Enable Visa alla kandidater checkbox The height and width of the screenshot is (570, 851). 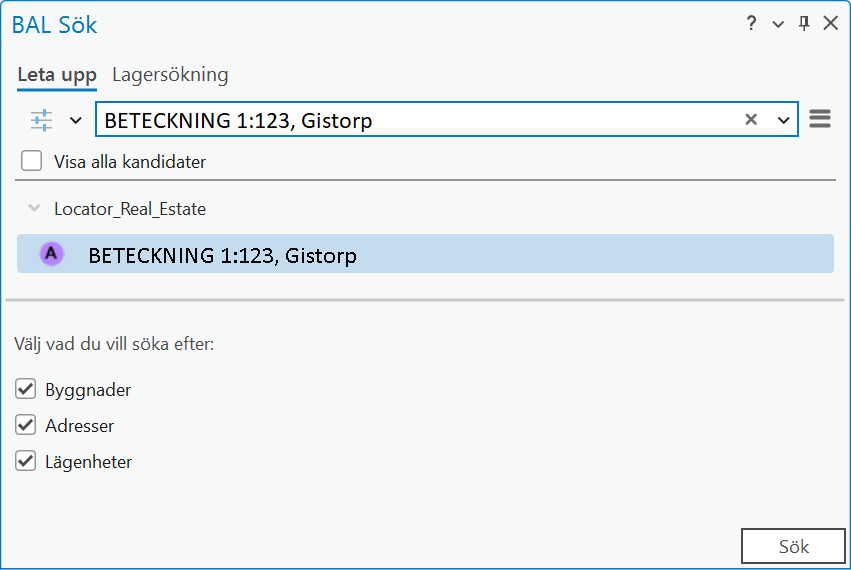tap(32, 161)
